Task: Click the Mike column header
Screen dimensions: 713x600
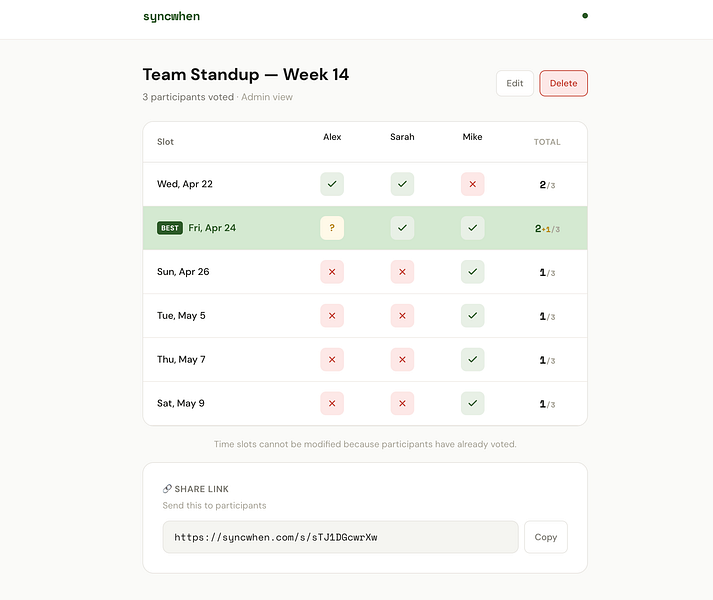Action: click(x=472, y=137)
